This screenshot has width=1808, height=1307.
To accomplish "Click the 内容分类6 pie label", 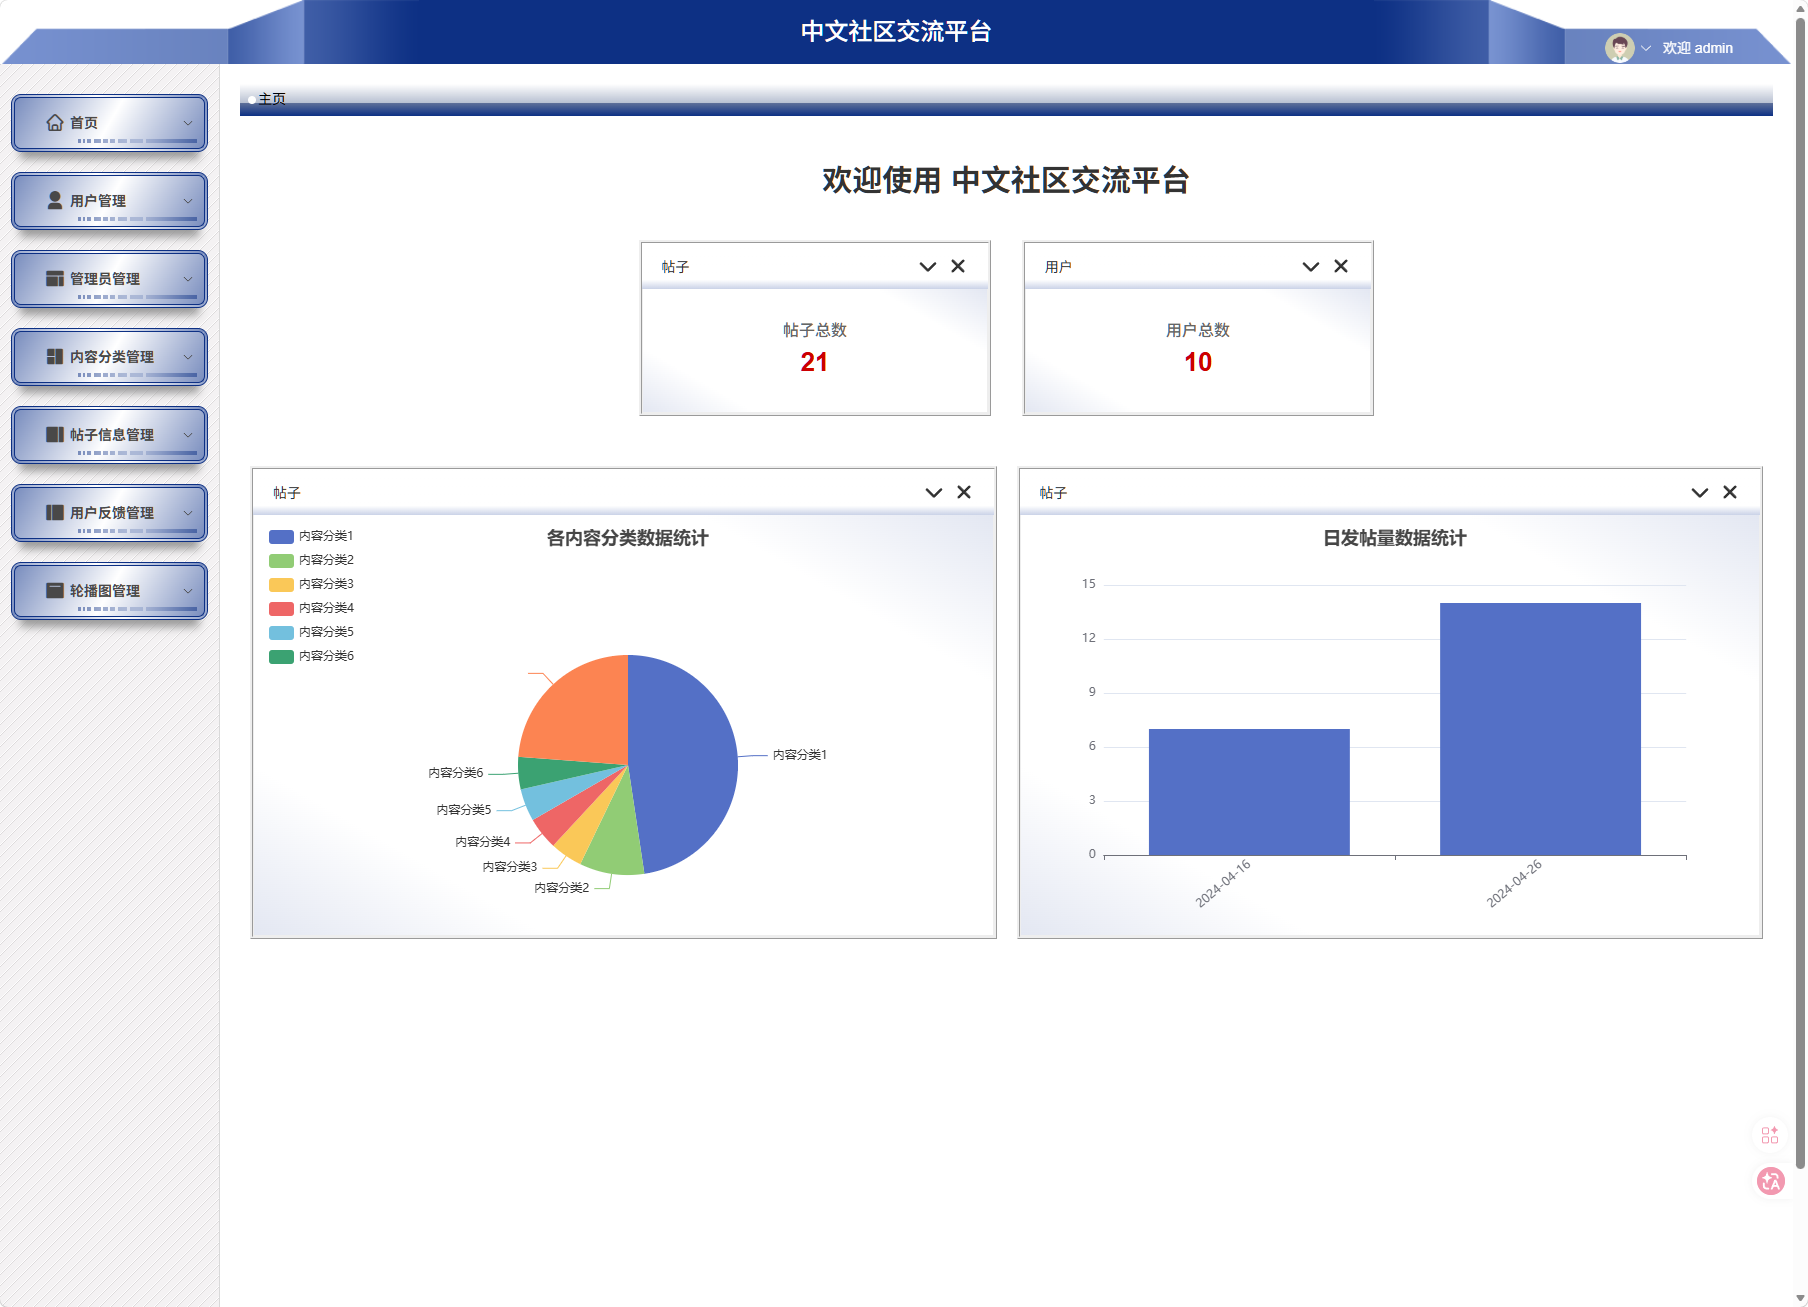I will (456, 773).
